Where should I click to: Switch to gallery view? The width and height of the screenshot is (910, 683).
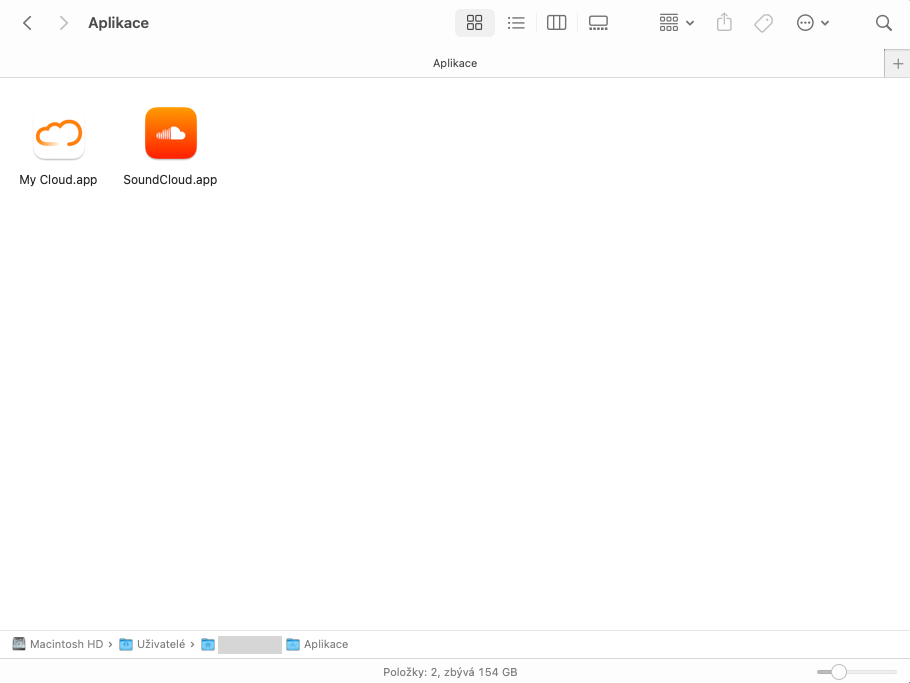coord(598,23)
